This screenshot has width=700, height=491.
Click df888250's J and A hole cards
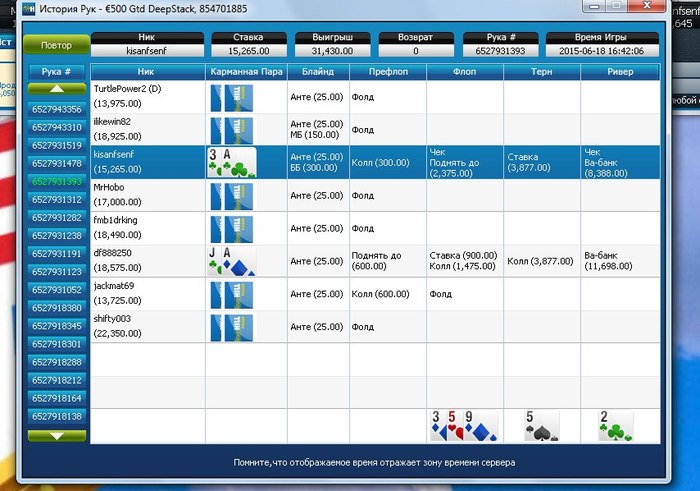click(232, 261)
